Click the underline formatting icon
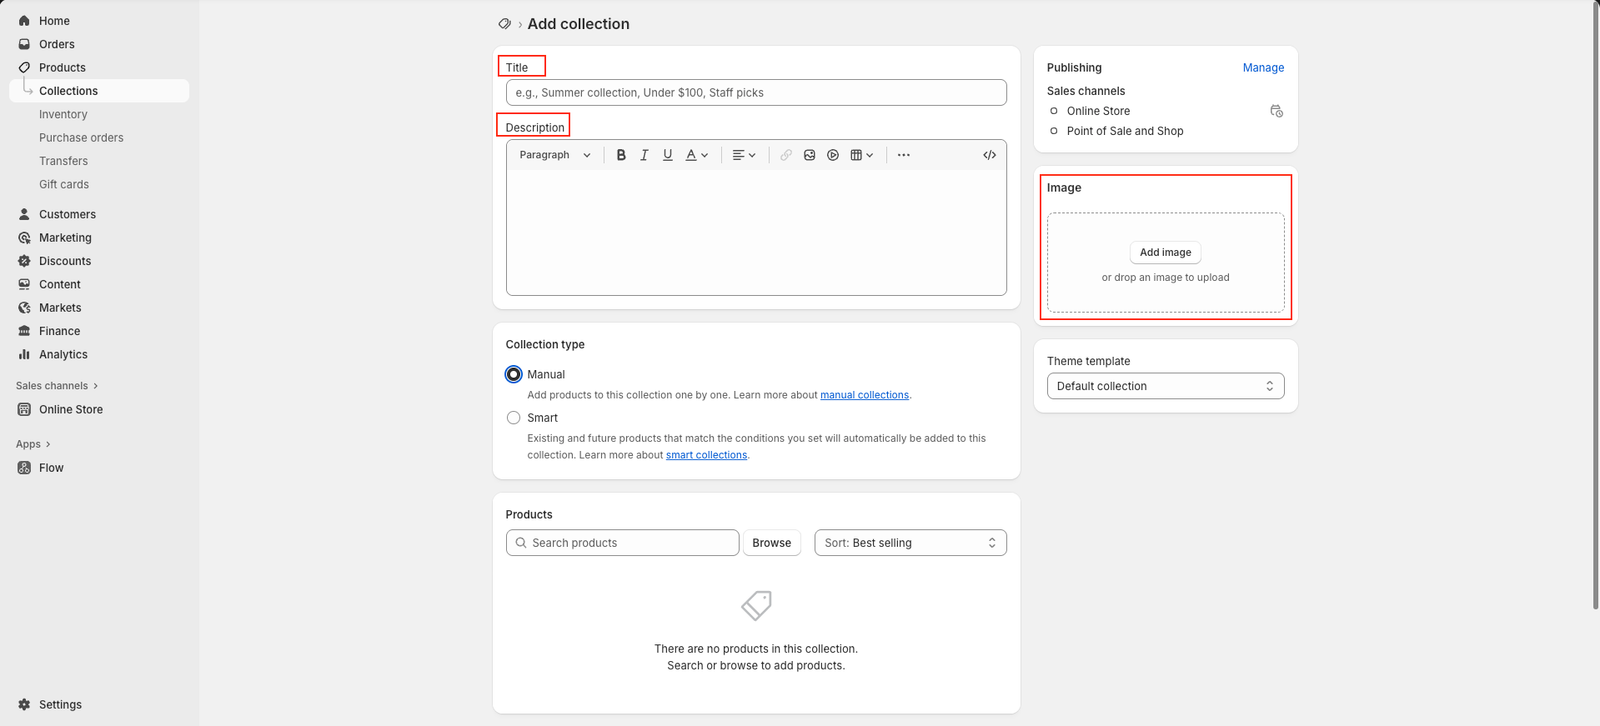Viewport: 1600px width, 726px height. pos(668,155)
